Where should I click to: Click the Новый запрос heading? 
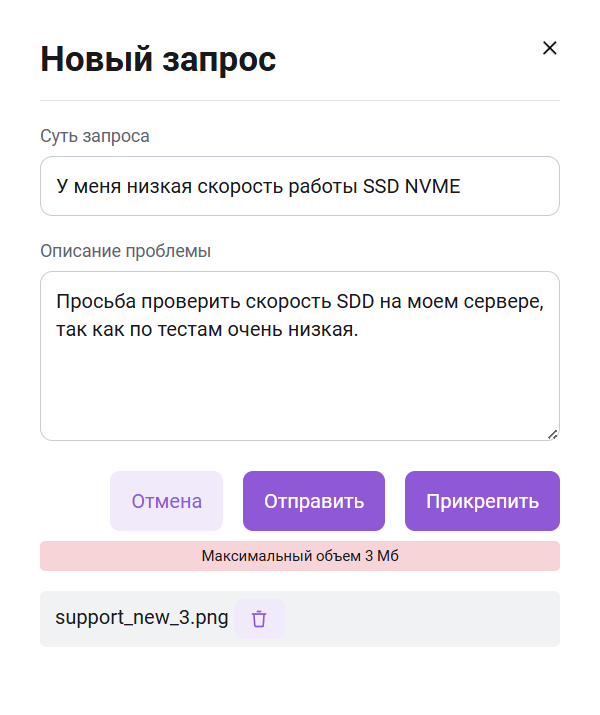pos(158,59)
